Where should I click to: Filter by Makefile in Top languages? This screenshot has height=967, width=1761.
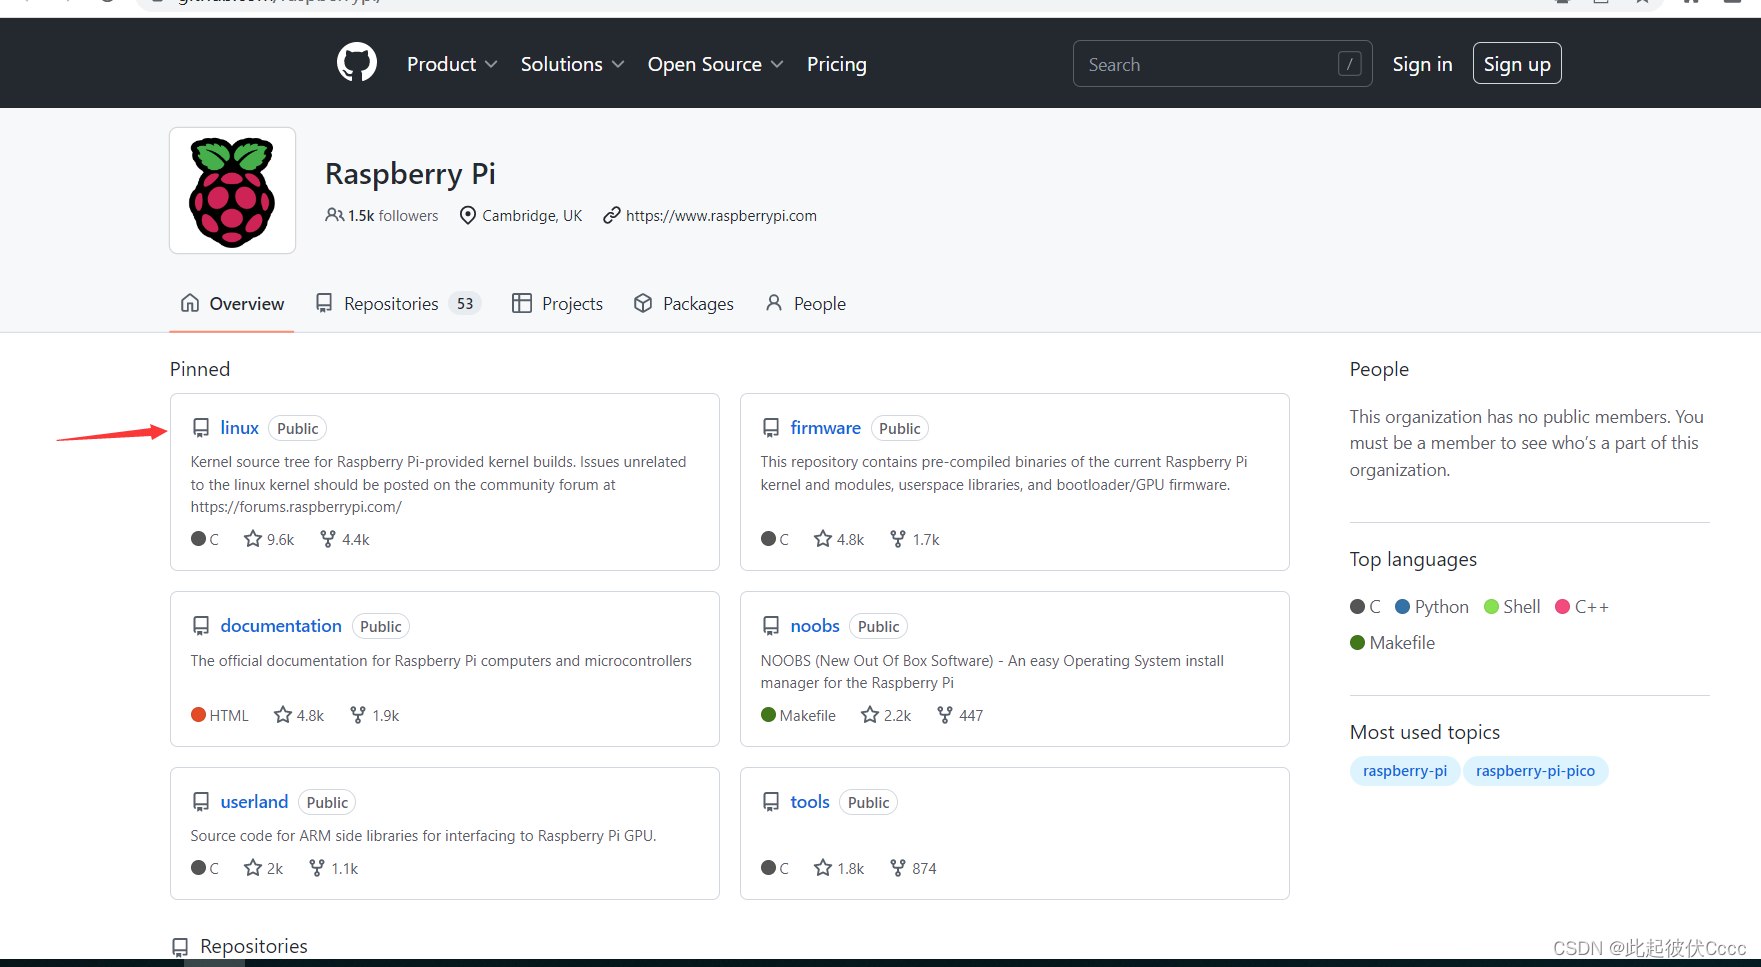(1392, 643)
